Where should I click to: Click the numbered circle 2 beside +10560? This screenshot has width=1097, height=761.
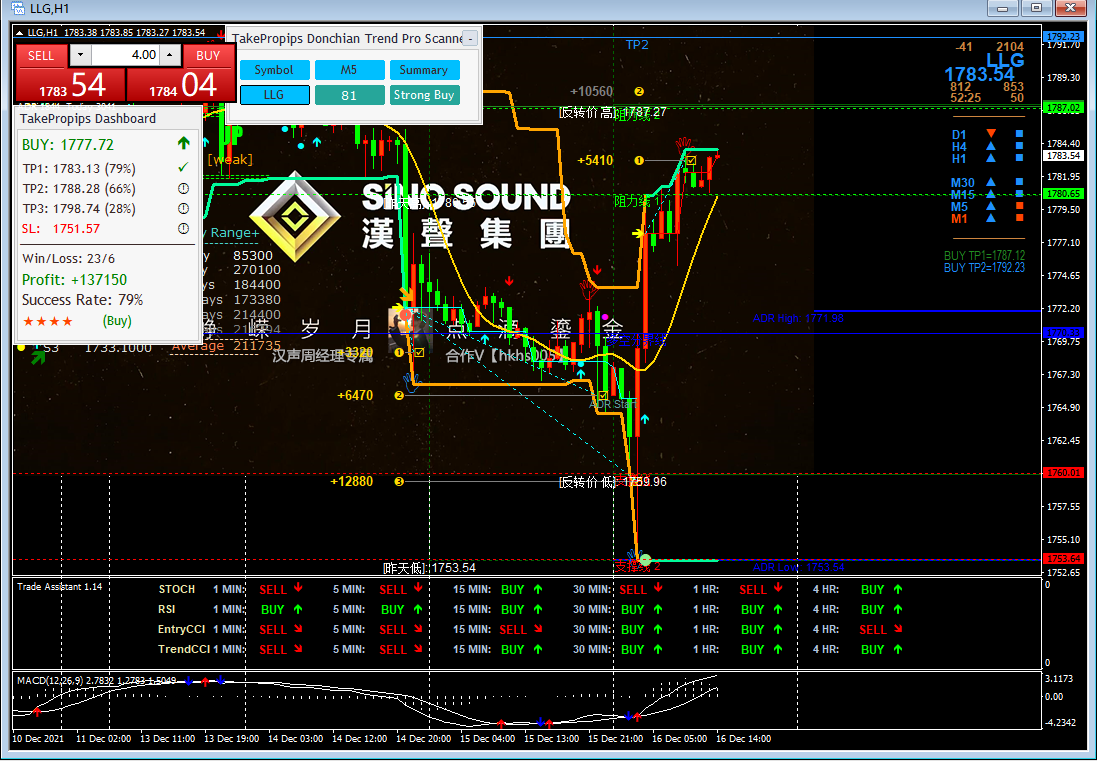(639, 91)
